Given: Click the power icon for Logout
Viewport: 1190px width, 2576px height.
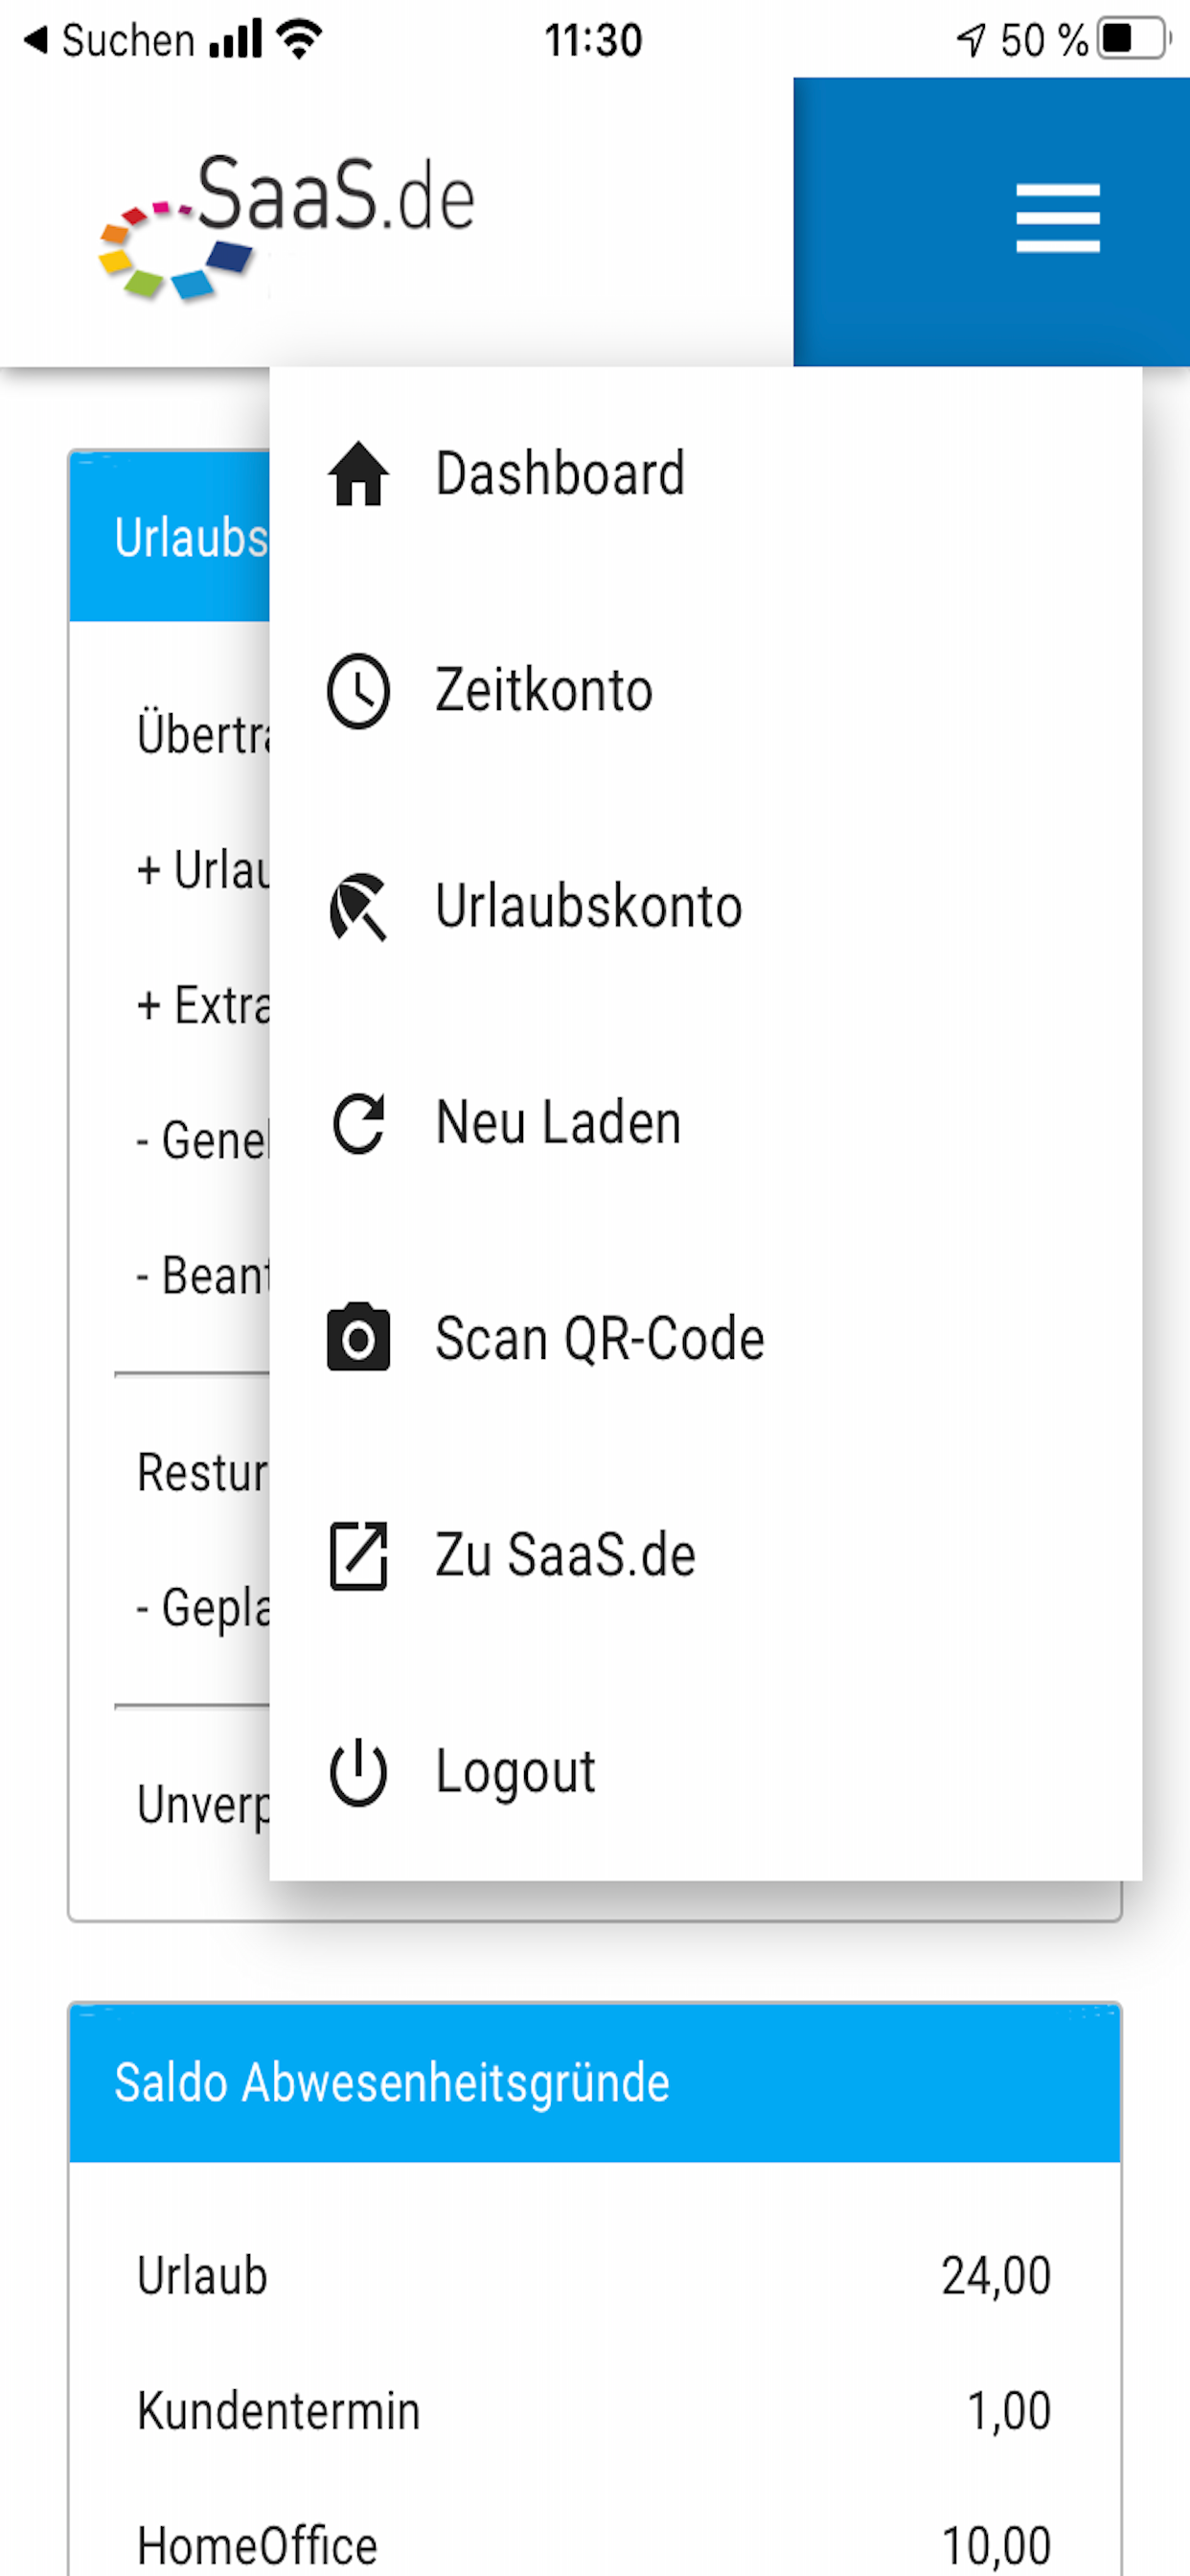Looking at the screenshot, I should point(358,1772).
